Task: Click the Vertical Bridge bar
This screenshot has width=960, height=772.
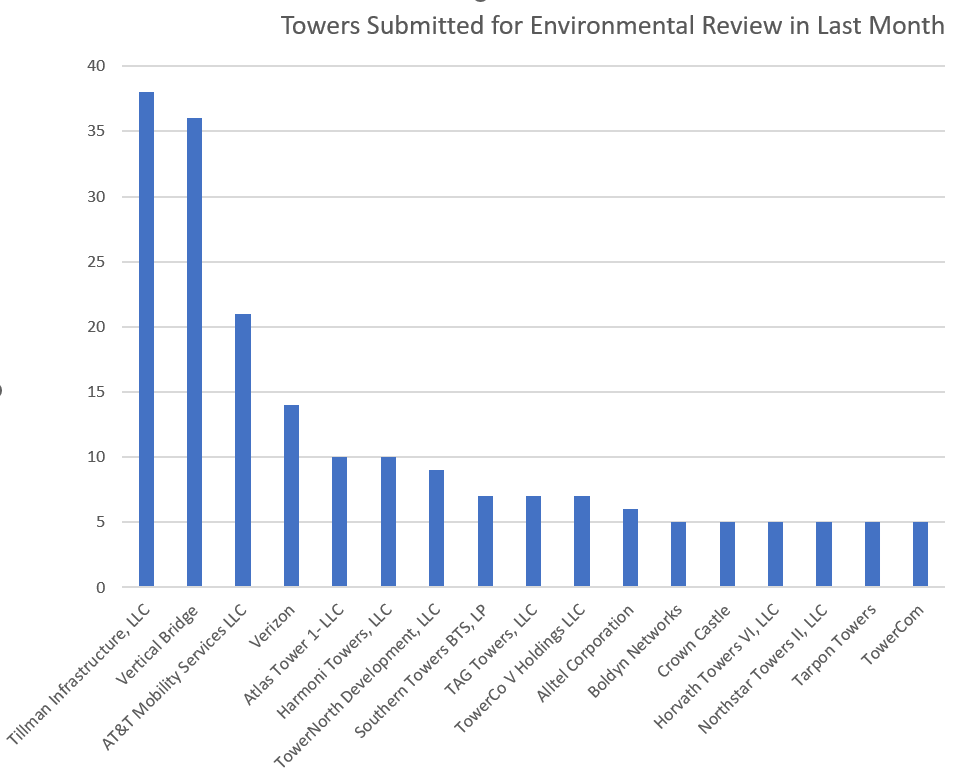Action: (194, 352)
